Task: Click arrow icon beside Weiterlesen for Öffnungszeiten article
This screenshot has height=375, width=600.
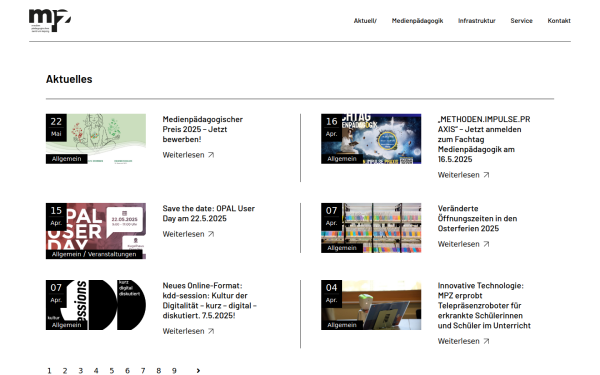Action: pos(486,244)
